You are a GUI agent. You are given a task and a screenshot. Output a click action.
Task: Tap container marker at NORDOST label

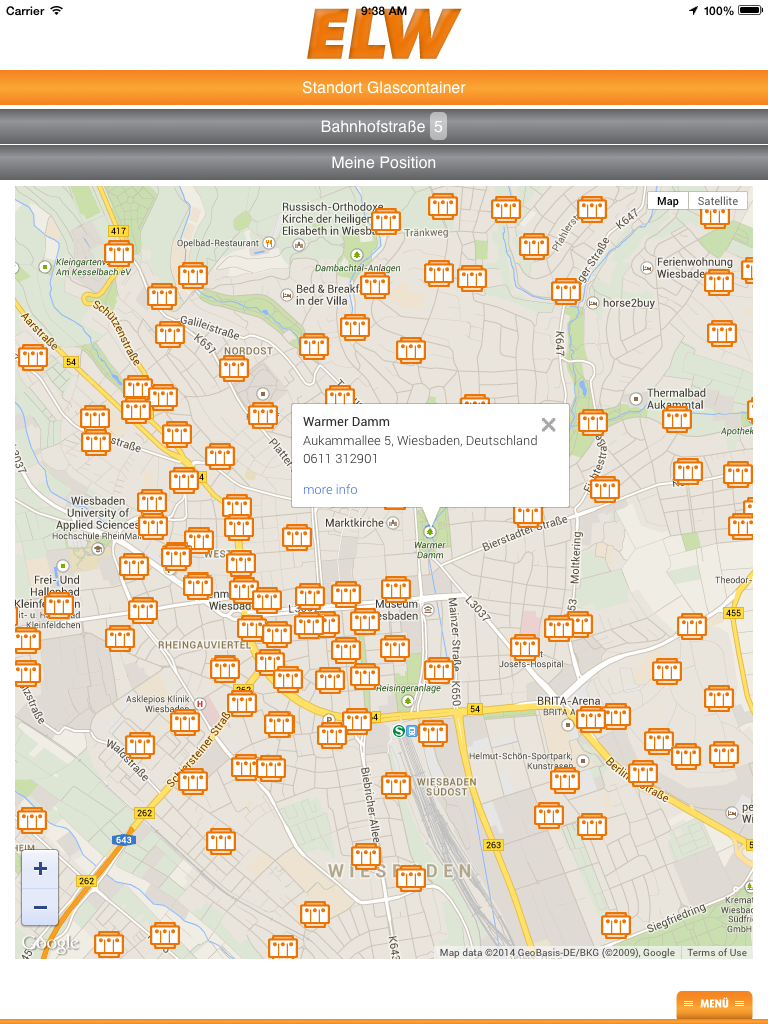coord(234,368)
